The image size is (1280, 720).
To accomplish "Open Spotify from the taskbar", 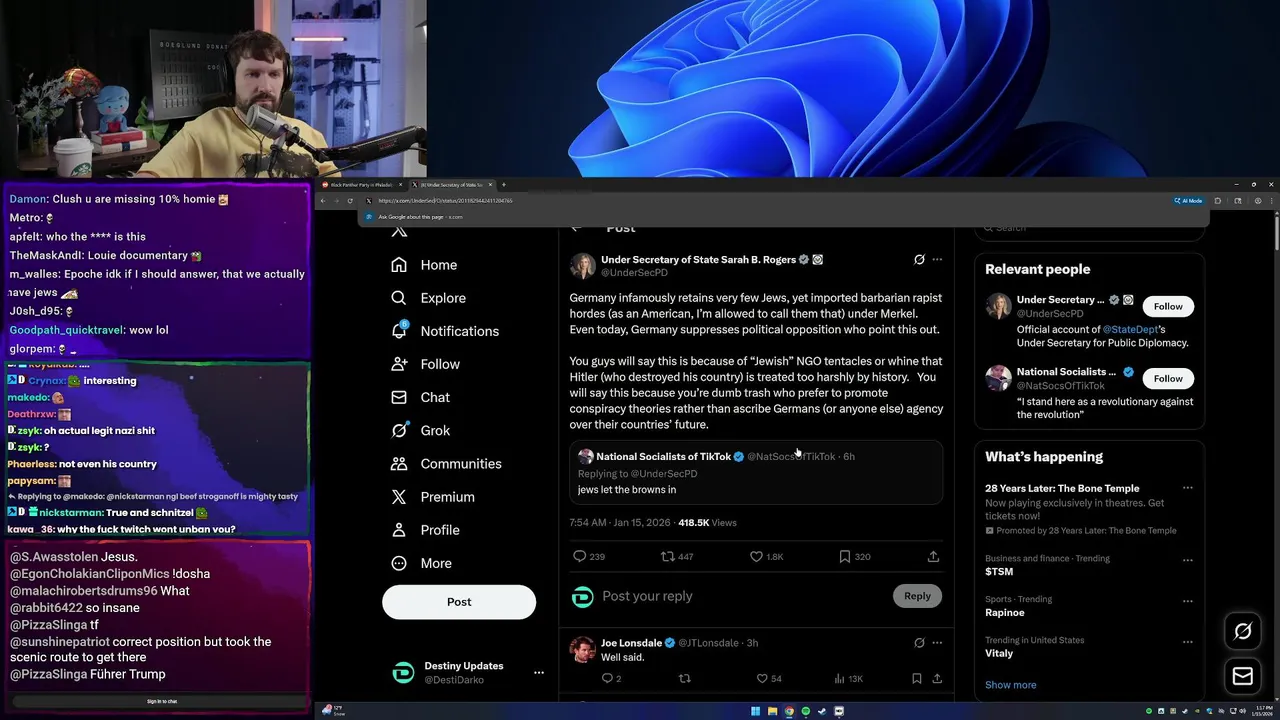I will 806,711.
